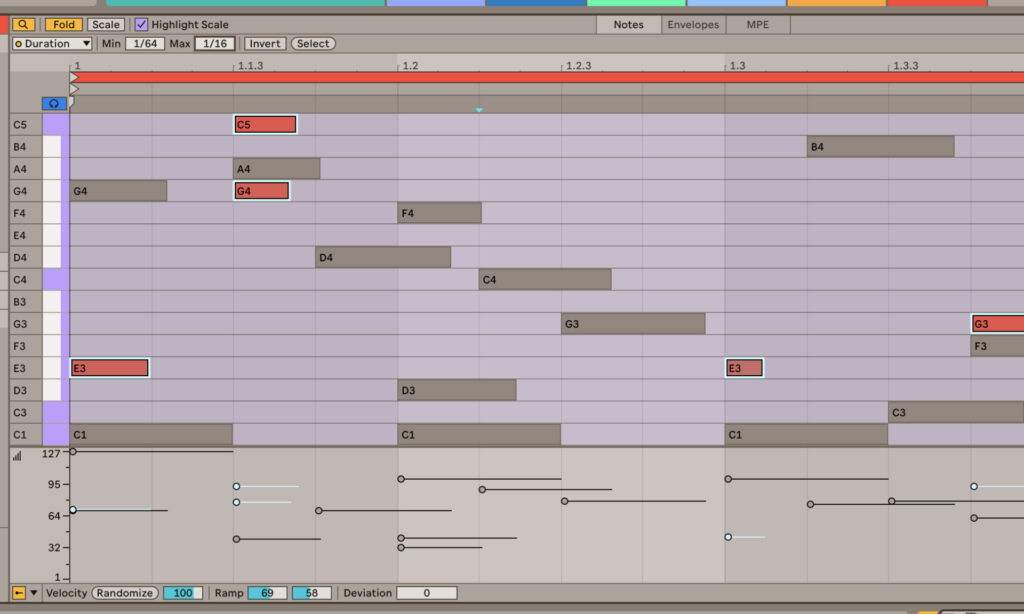1024x614 pixels.
Task: Select the highlighted G4 note at 1.1.3
Action: click(x=261, y=191)
